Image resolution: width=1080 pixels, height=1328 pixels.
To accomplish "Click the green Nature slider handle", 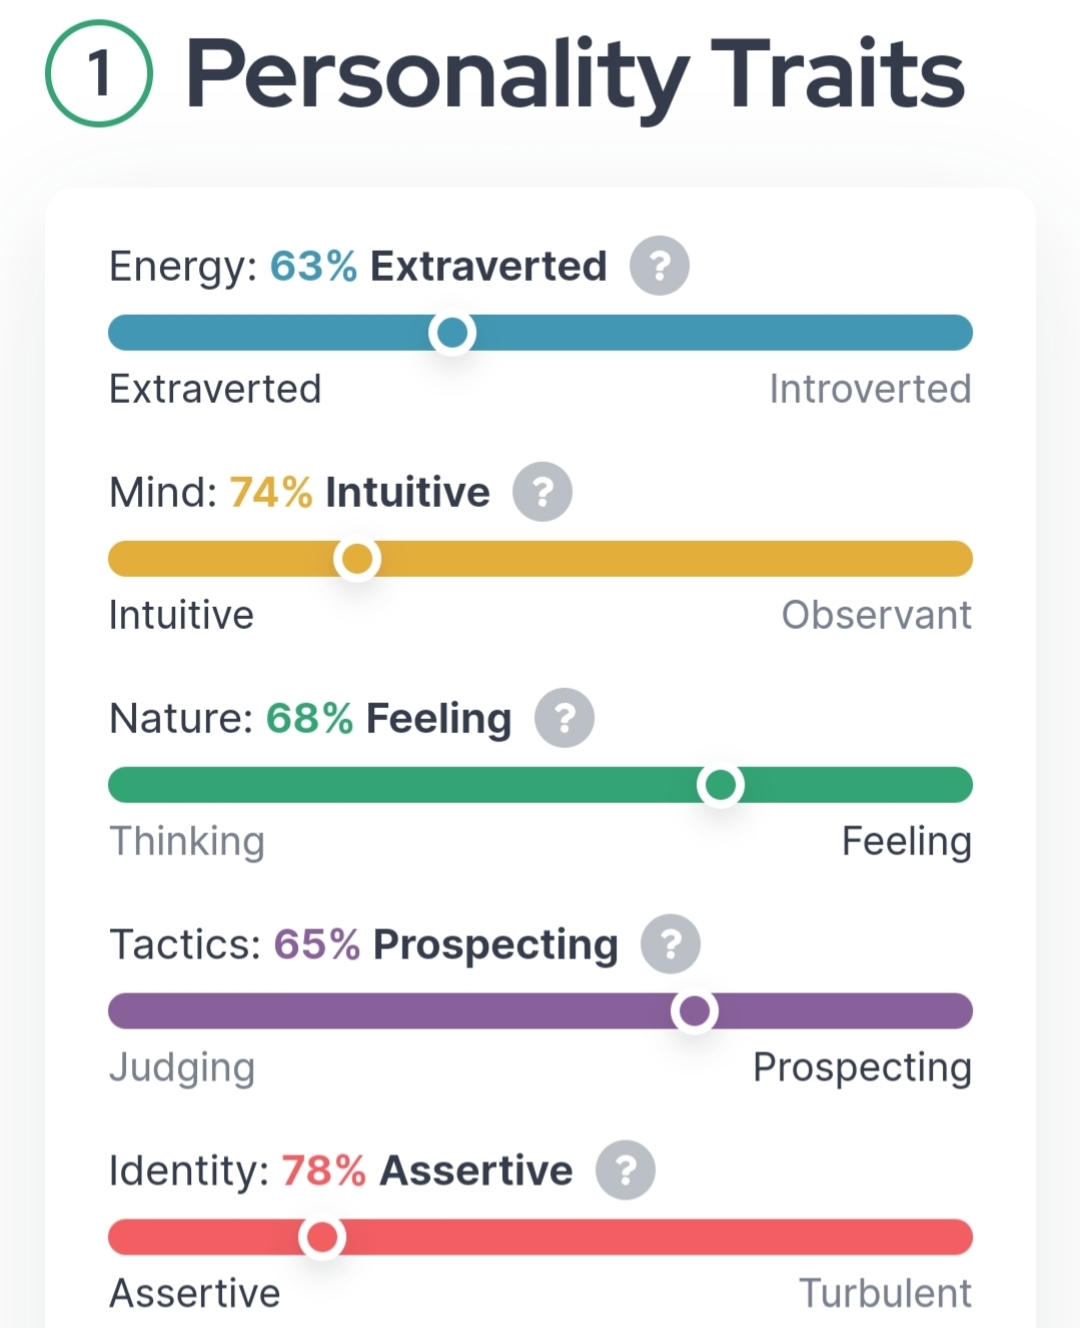I will [720, 785].
